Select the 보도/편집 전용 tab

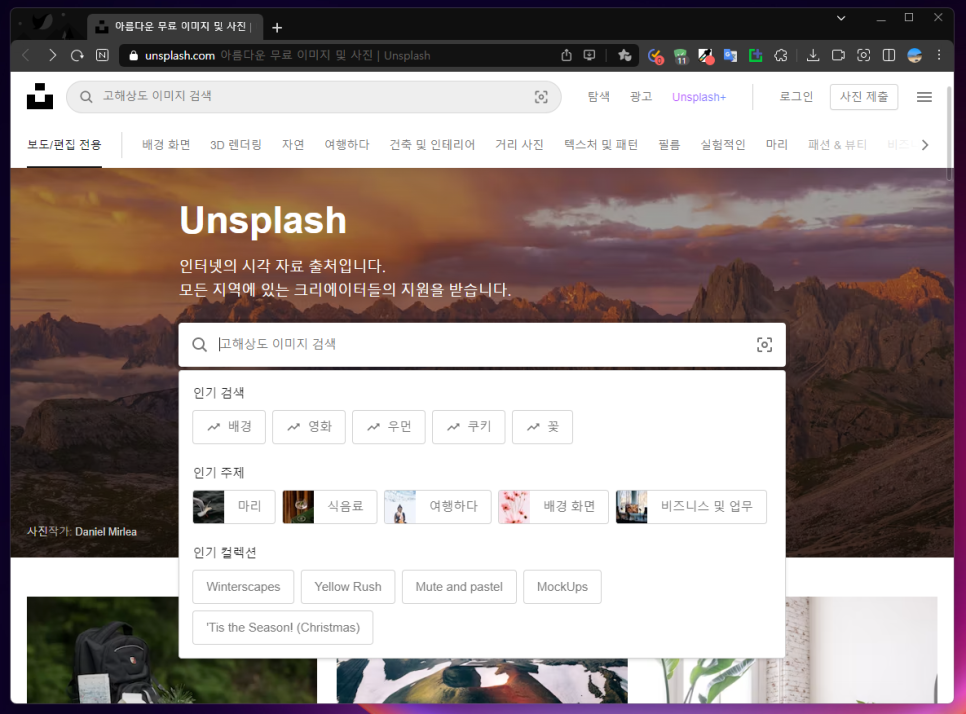[64, 145]
